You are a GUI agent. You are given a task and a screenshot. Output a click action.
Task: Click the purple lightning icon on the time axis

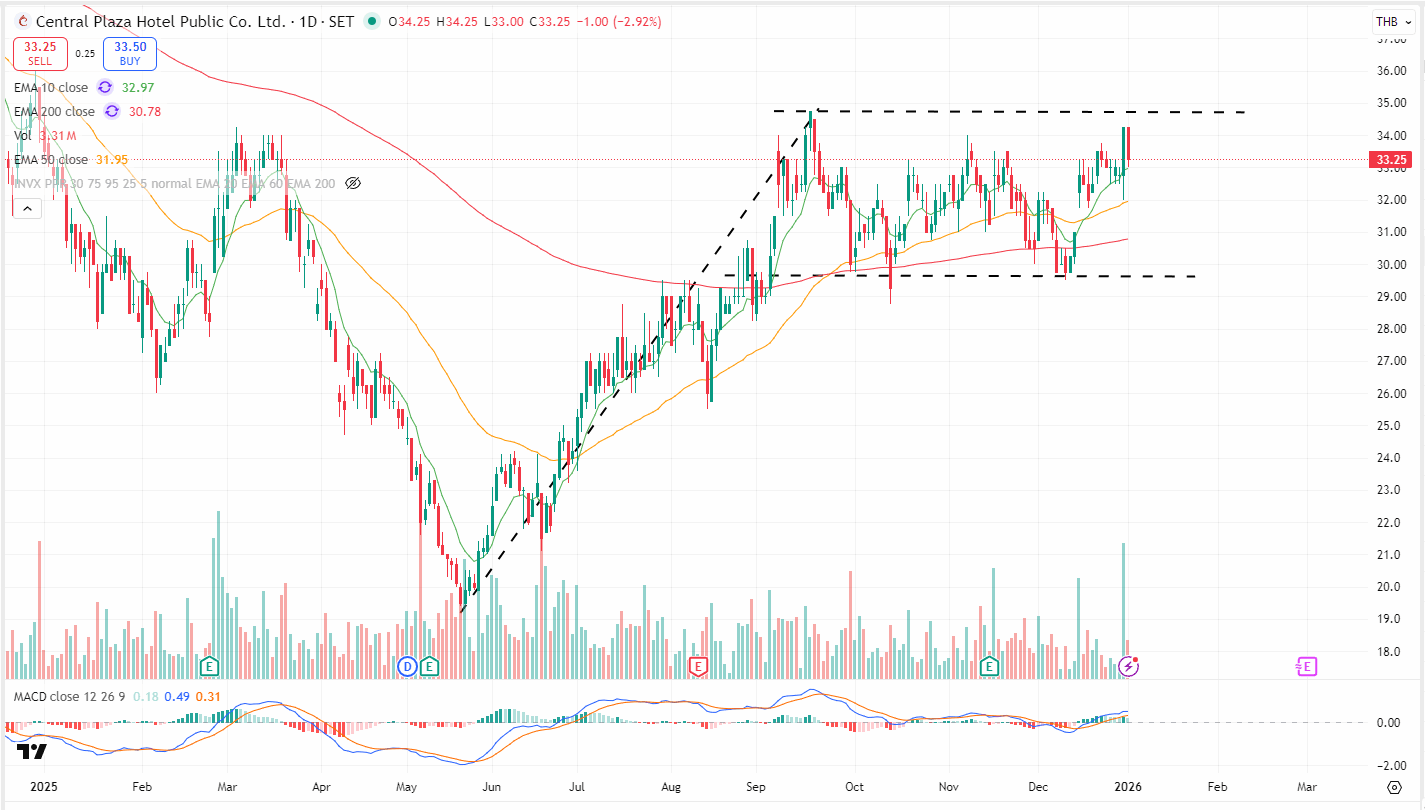tap(1129, 666)
